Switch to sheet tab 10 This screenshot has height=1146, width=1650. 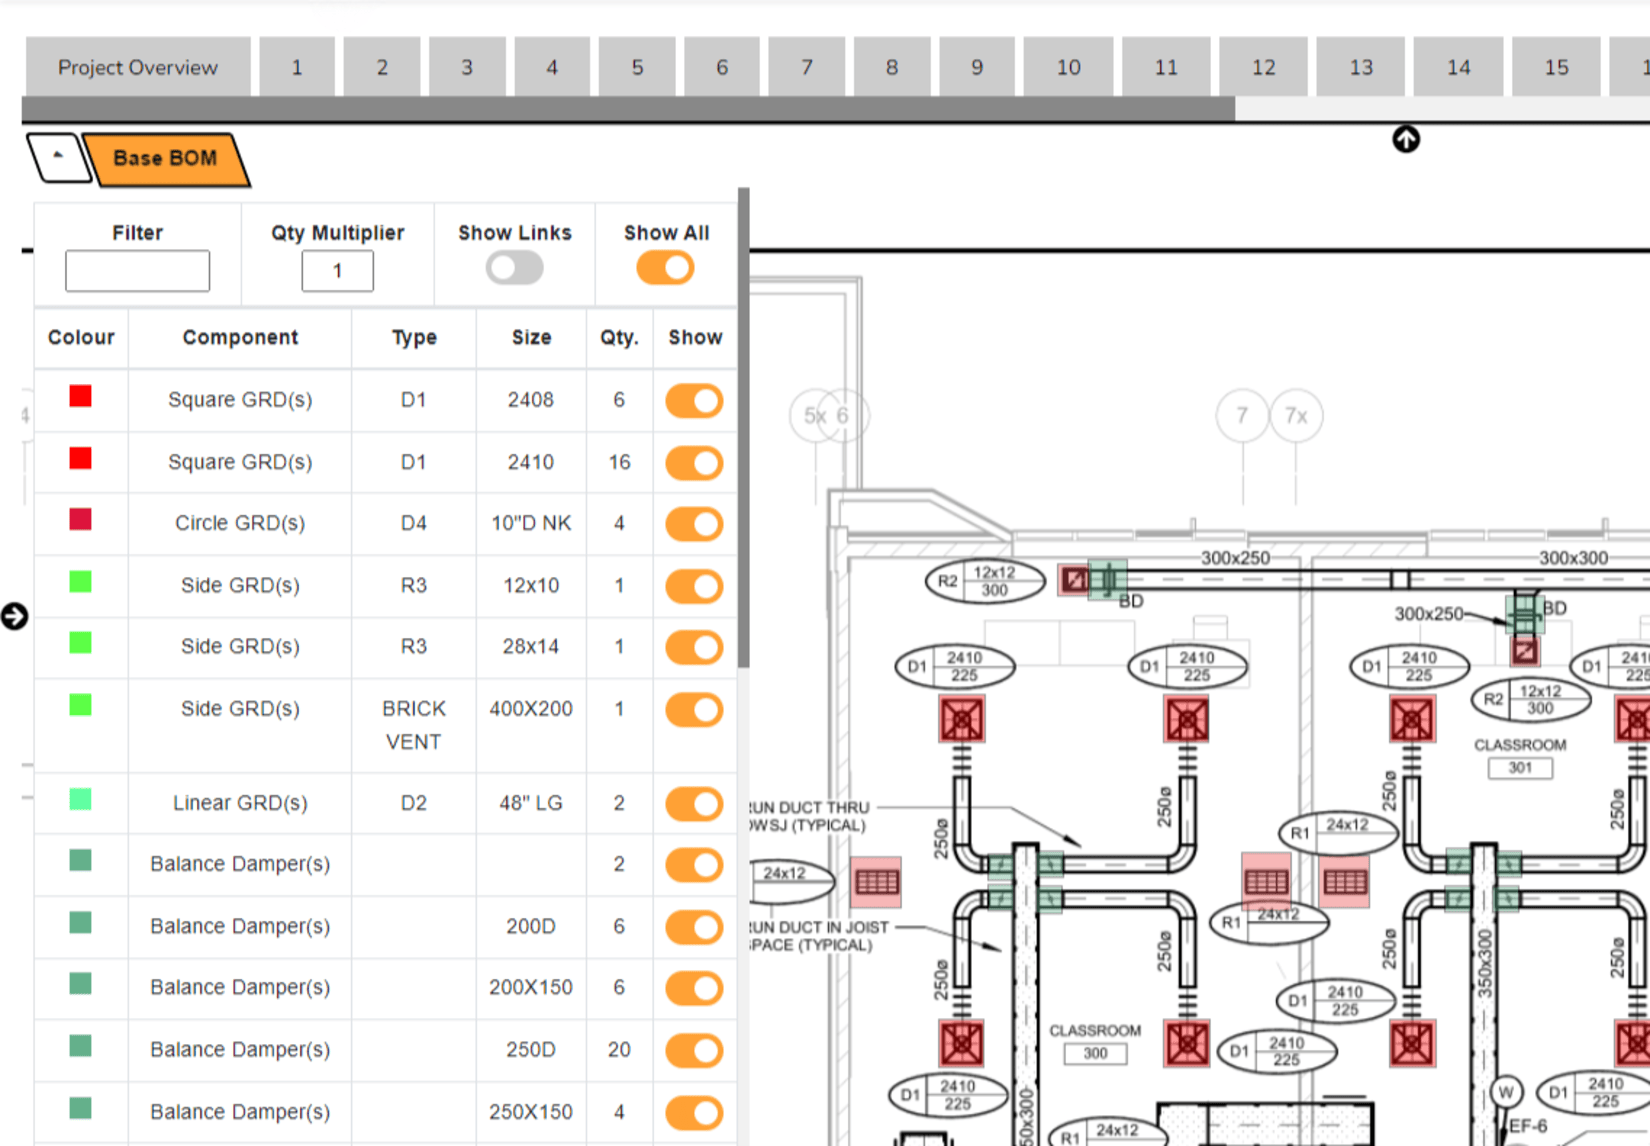1068,67
